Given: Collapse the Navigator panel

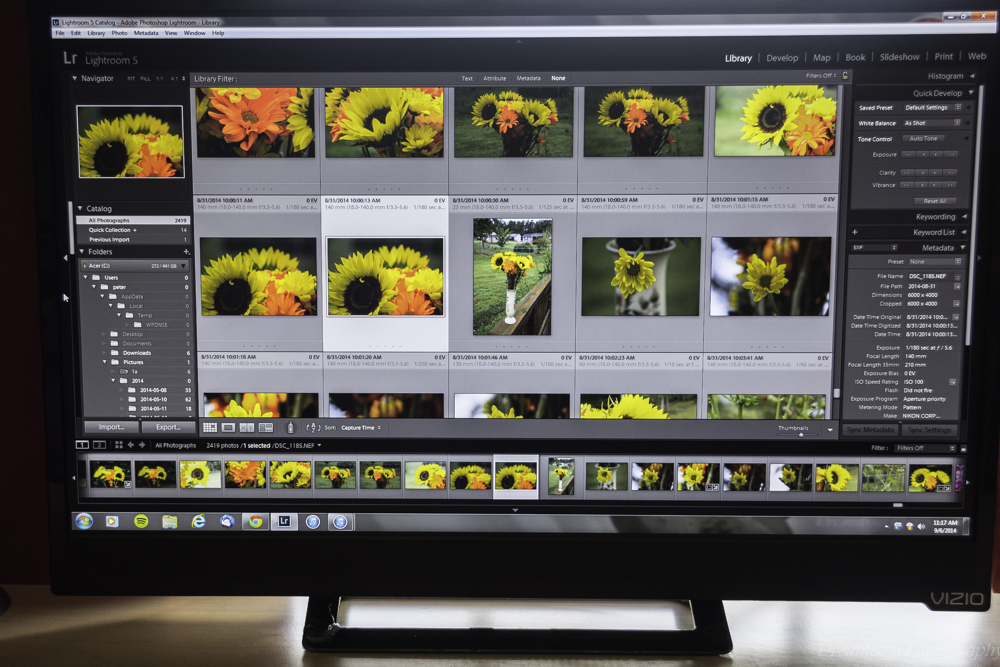Looking at the screenshot, I should pyautogui.click(x=73, y=78).
